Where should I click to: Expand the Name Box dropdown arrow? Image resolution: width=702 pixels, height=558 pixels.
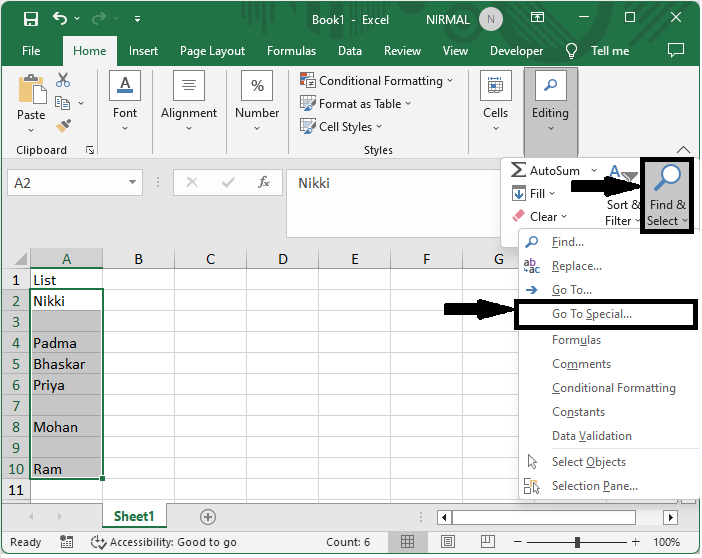coord(133,182)
